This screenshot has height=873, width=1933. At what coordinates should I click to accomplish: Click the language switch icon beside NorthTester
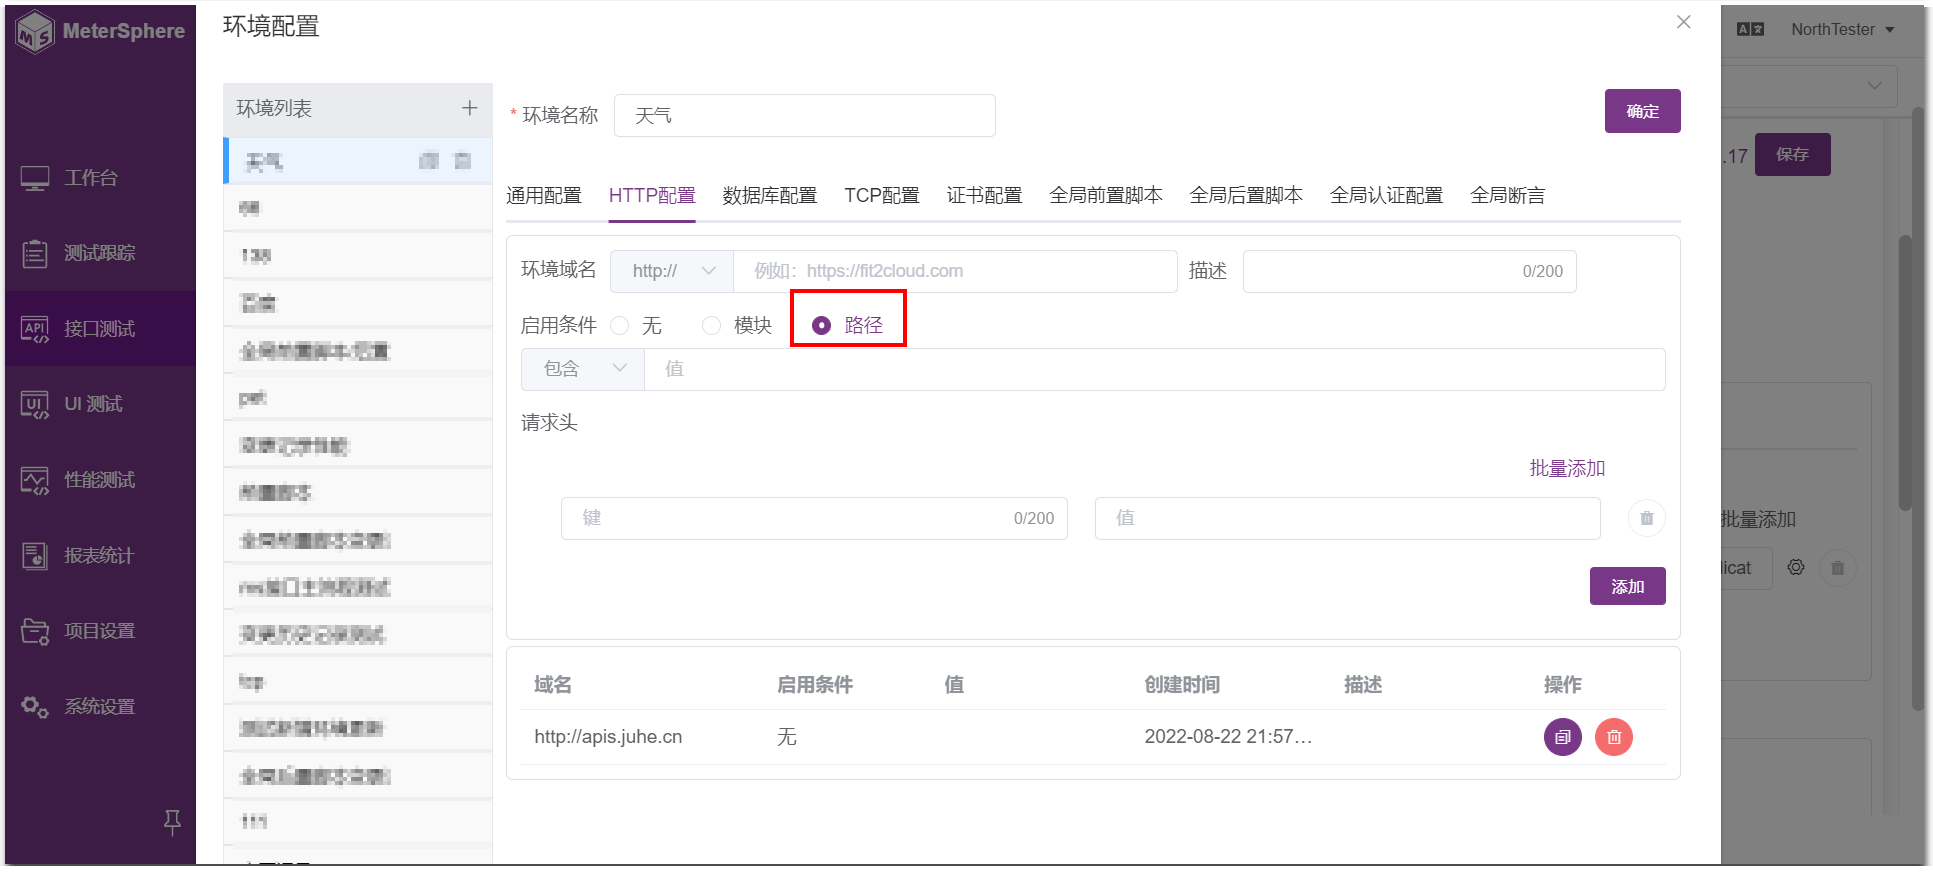coord(1750,30)
